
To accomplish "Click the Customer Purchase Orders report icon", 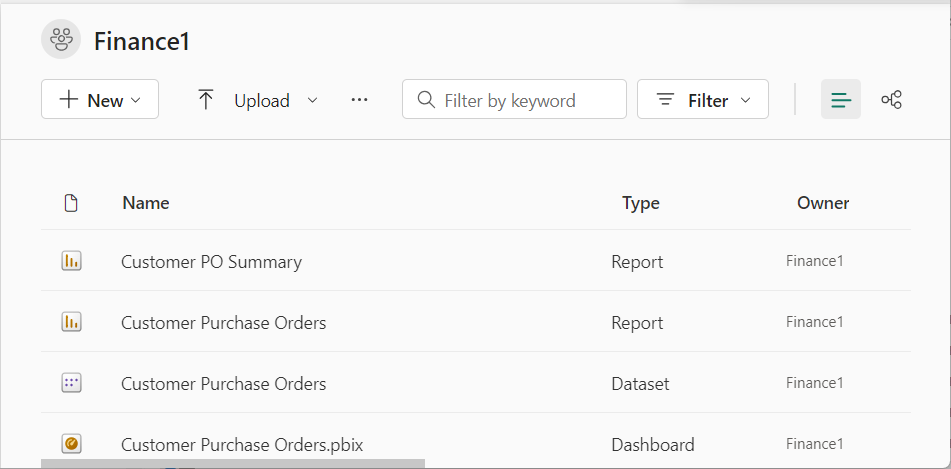I will tap(71, 322).
